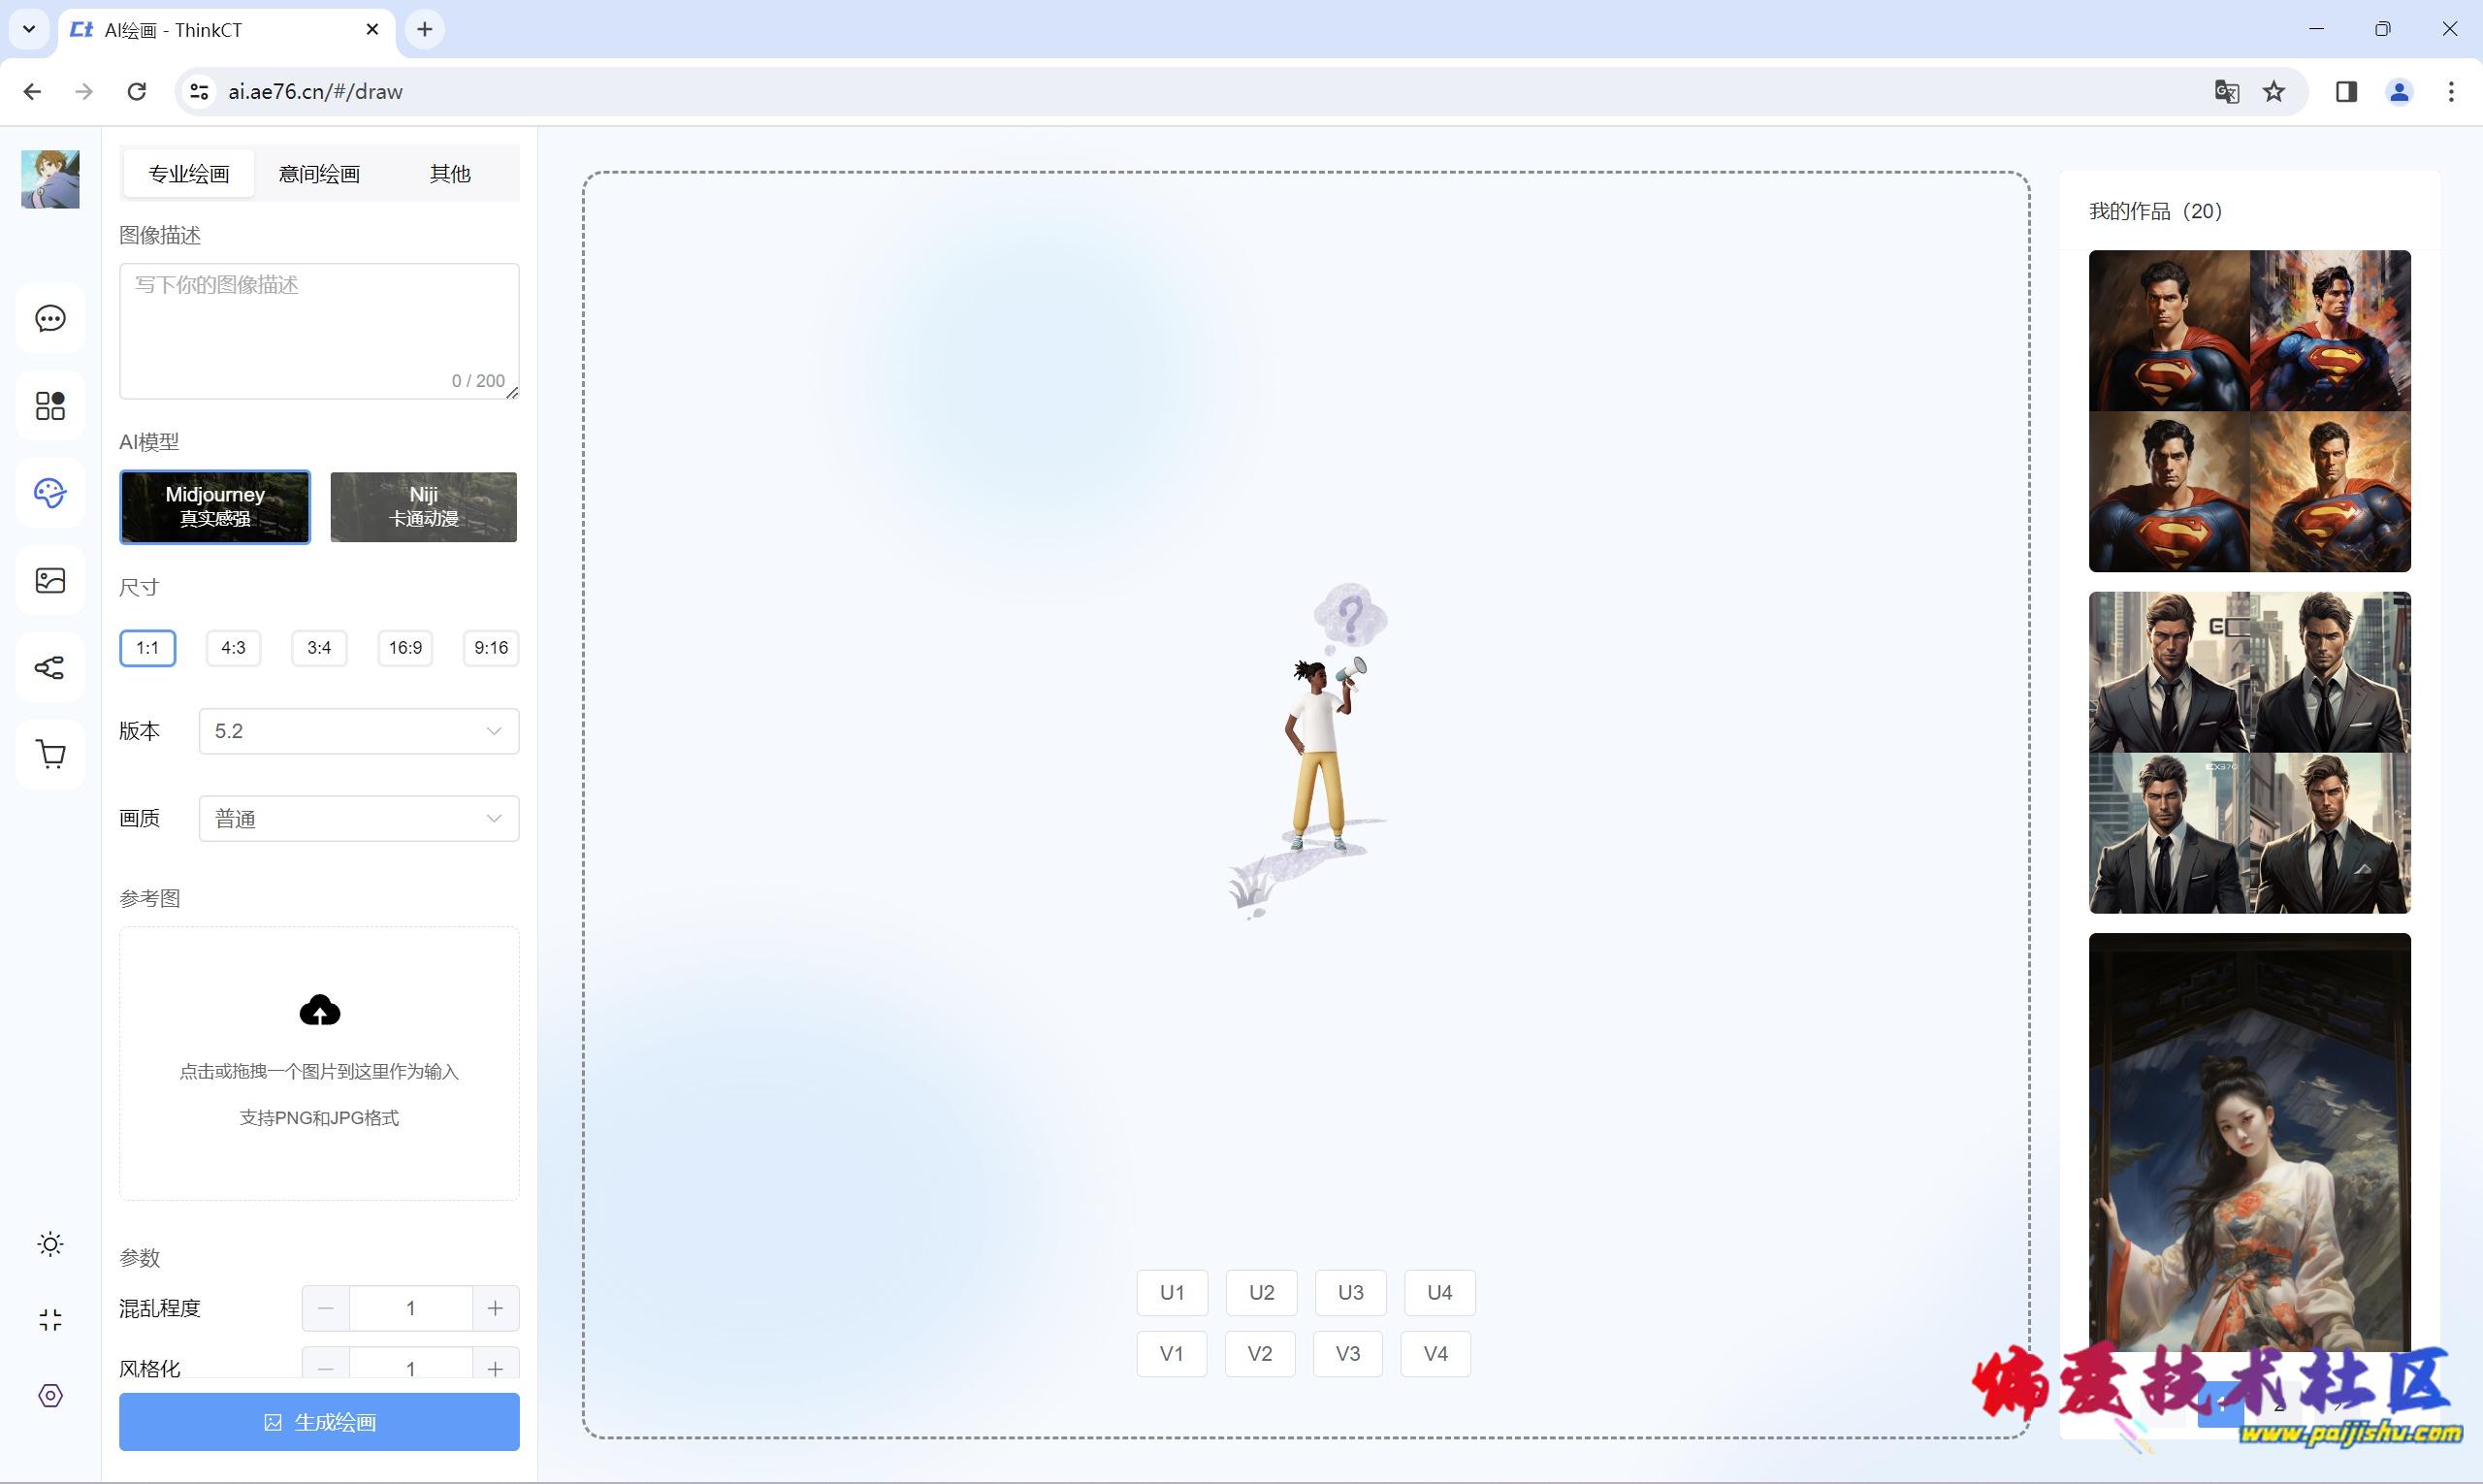This screenshot has height=1484, width=2483.
Task: Click the U2 upscale button
Action: [x=1262, y=1293]
